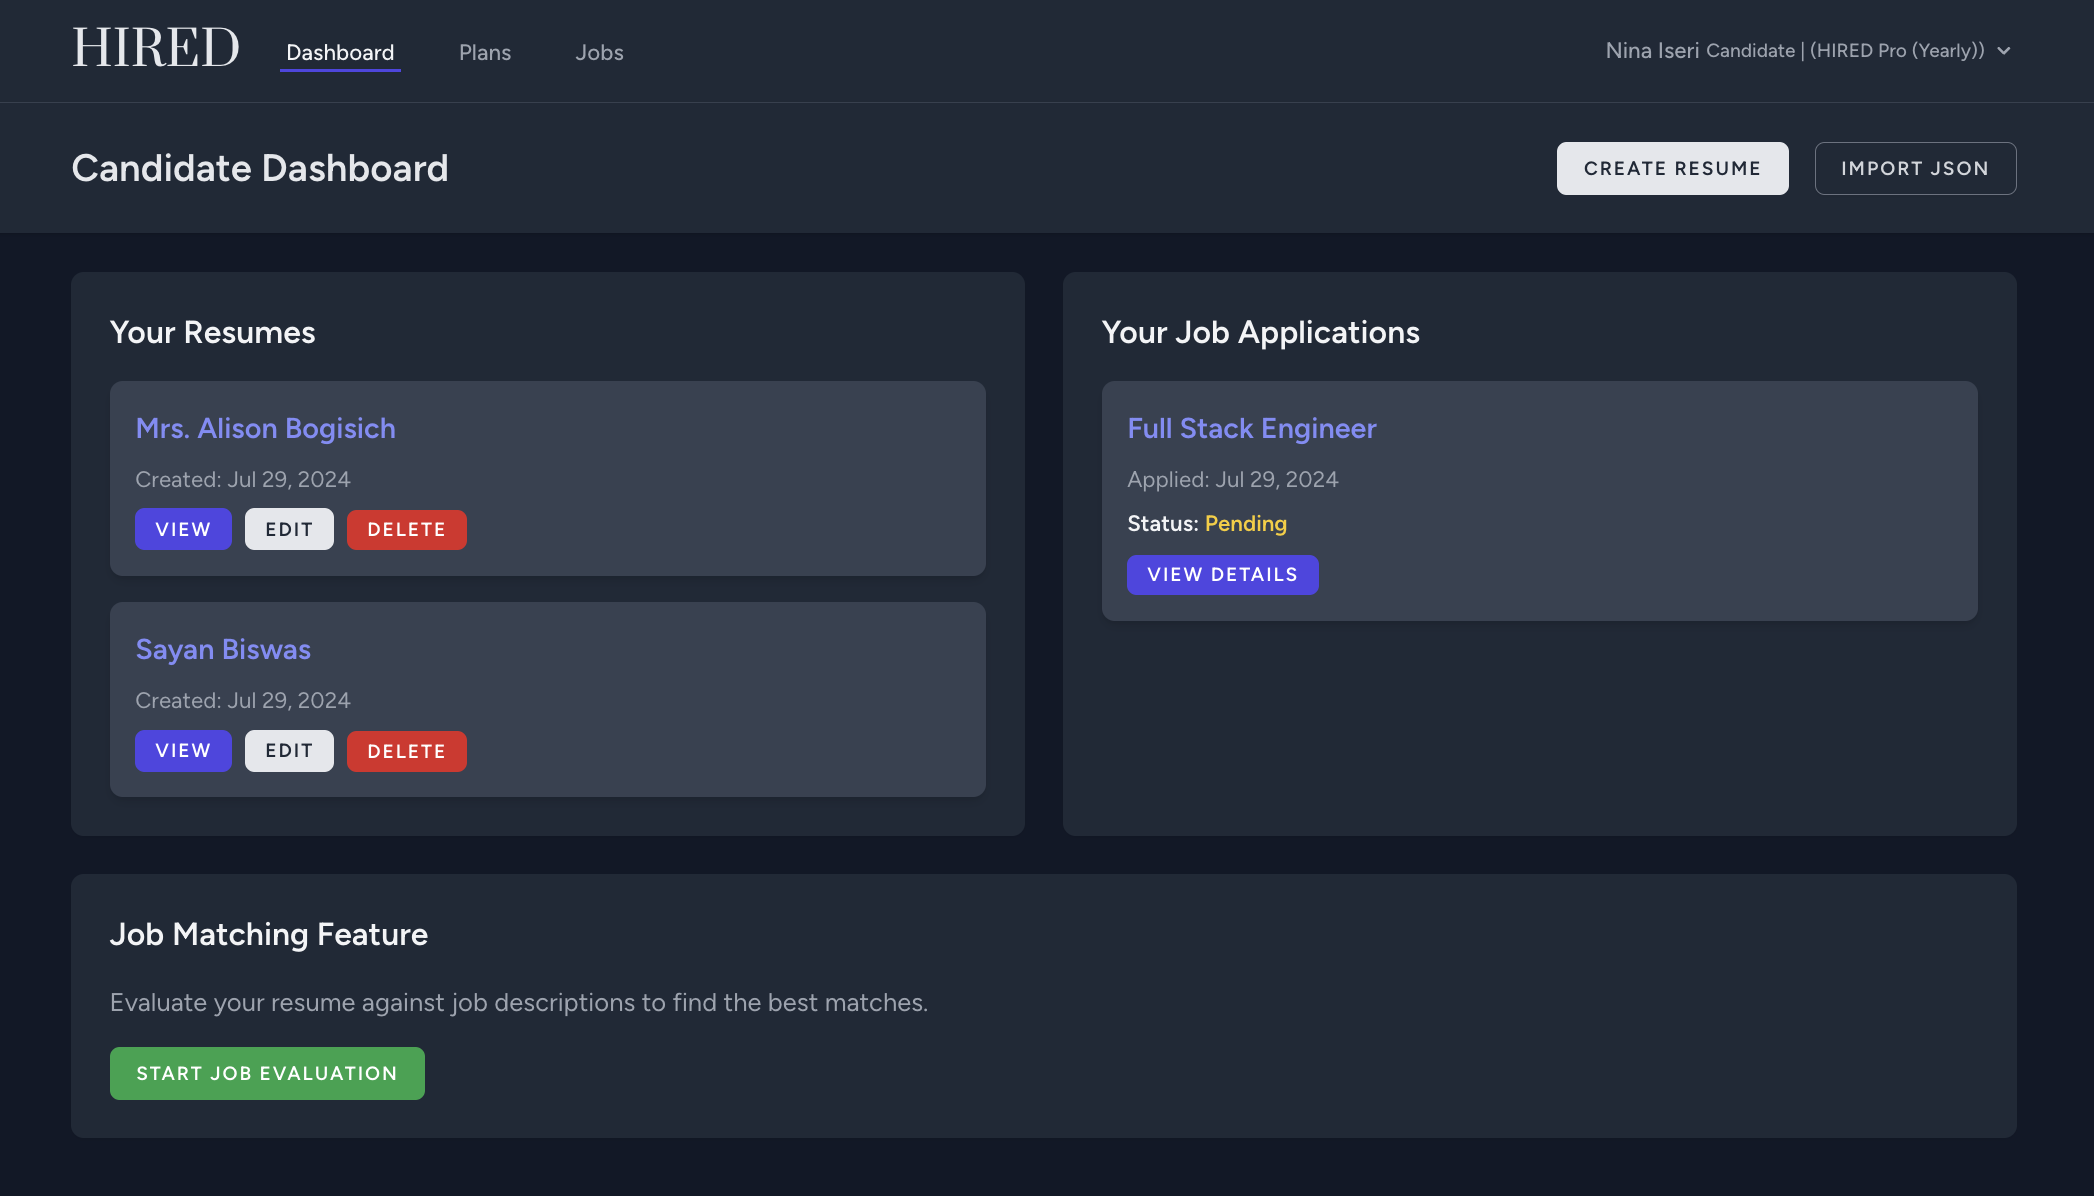Switch to the Jobs tab
2094x1196 pixels.
599,52
